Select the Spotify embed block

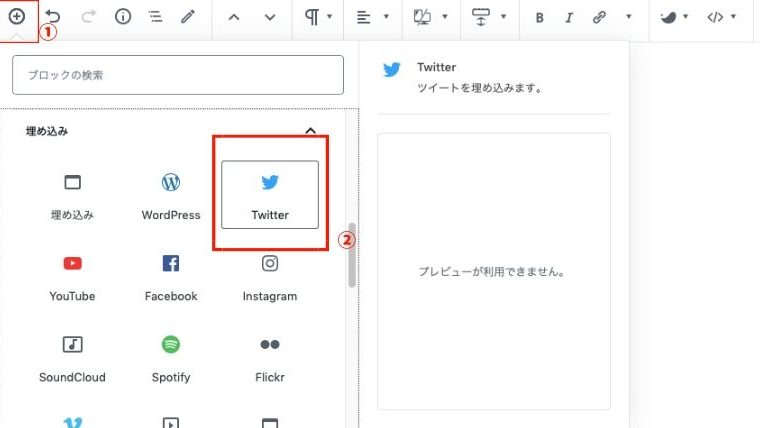click(171, 358)
